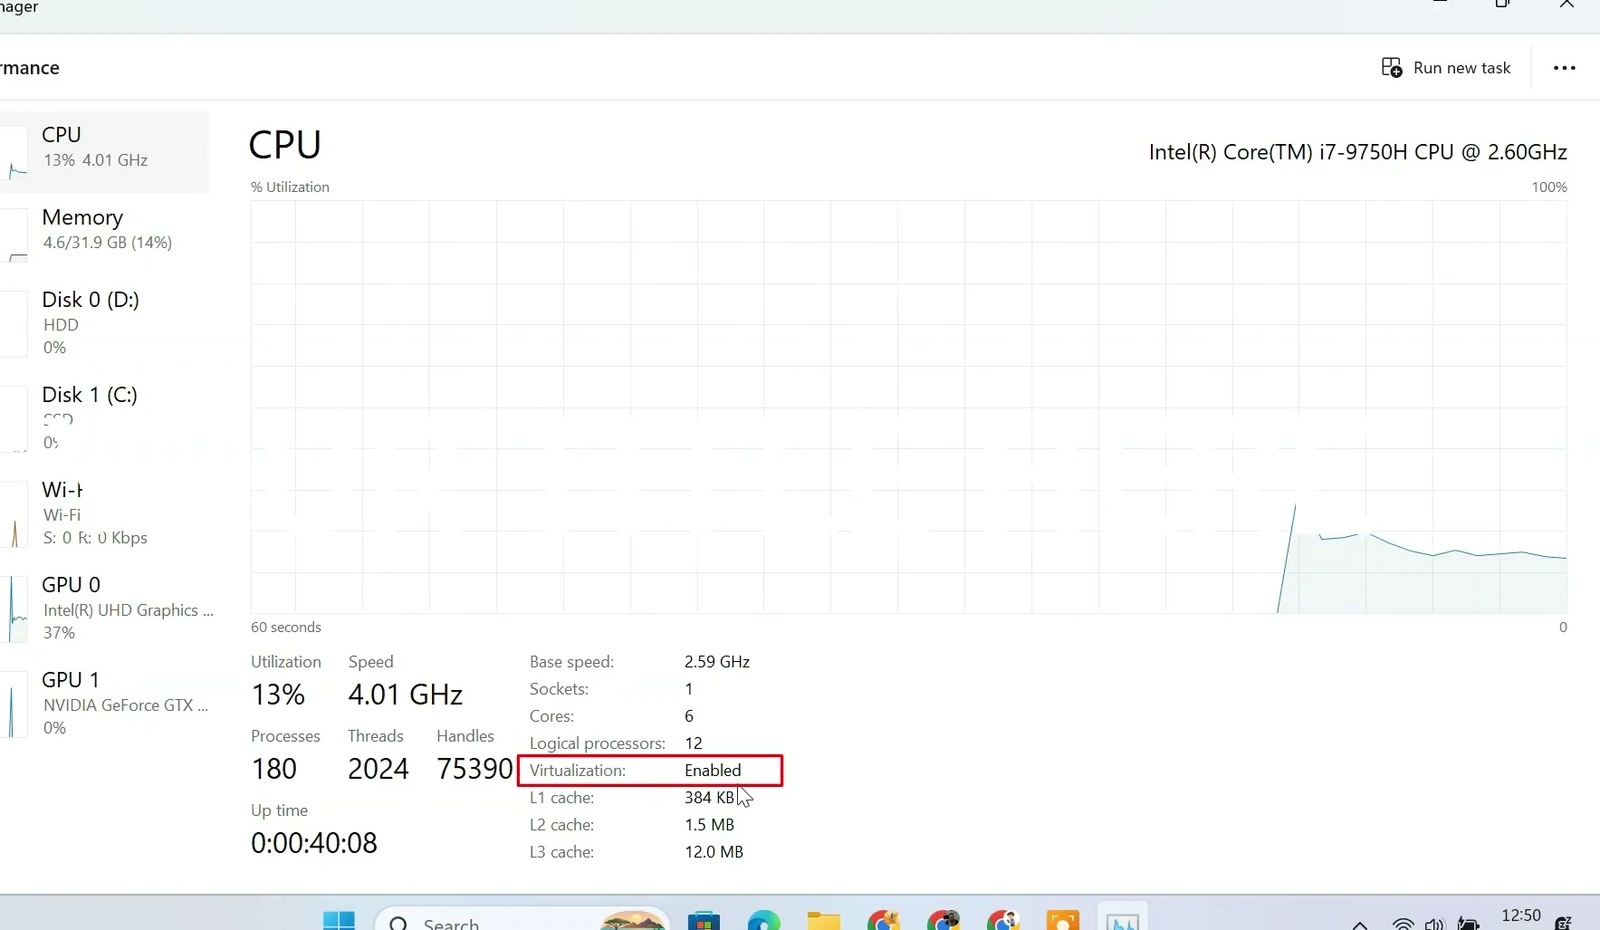Click the up time value 0:00:40:08

[x=314, y=843]
